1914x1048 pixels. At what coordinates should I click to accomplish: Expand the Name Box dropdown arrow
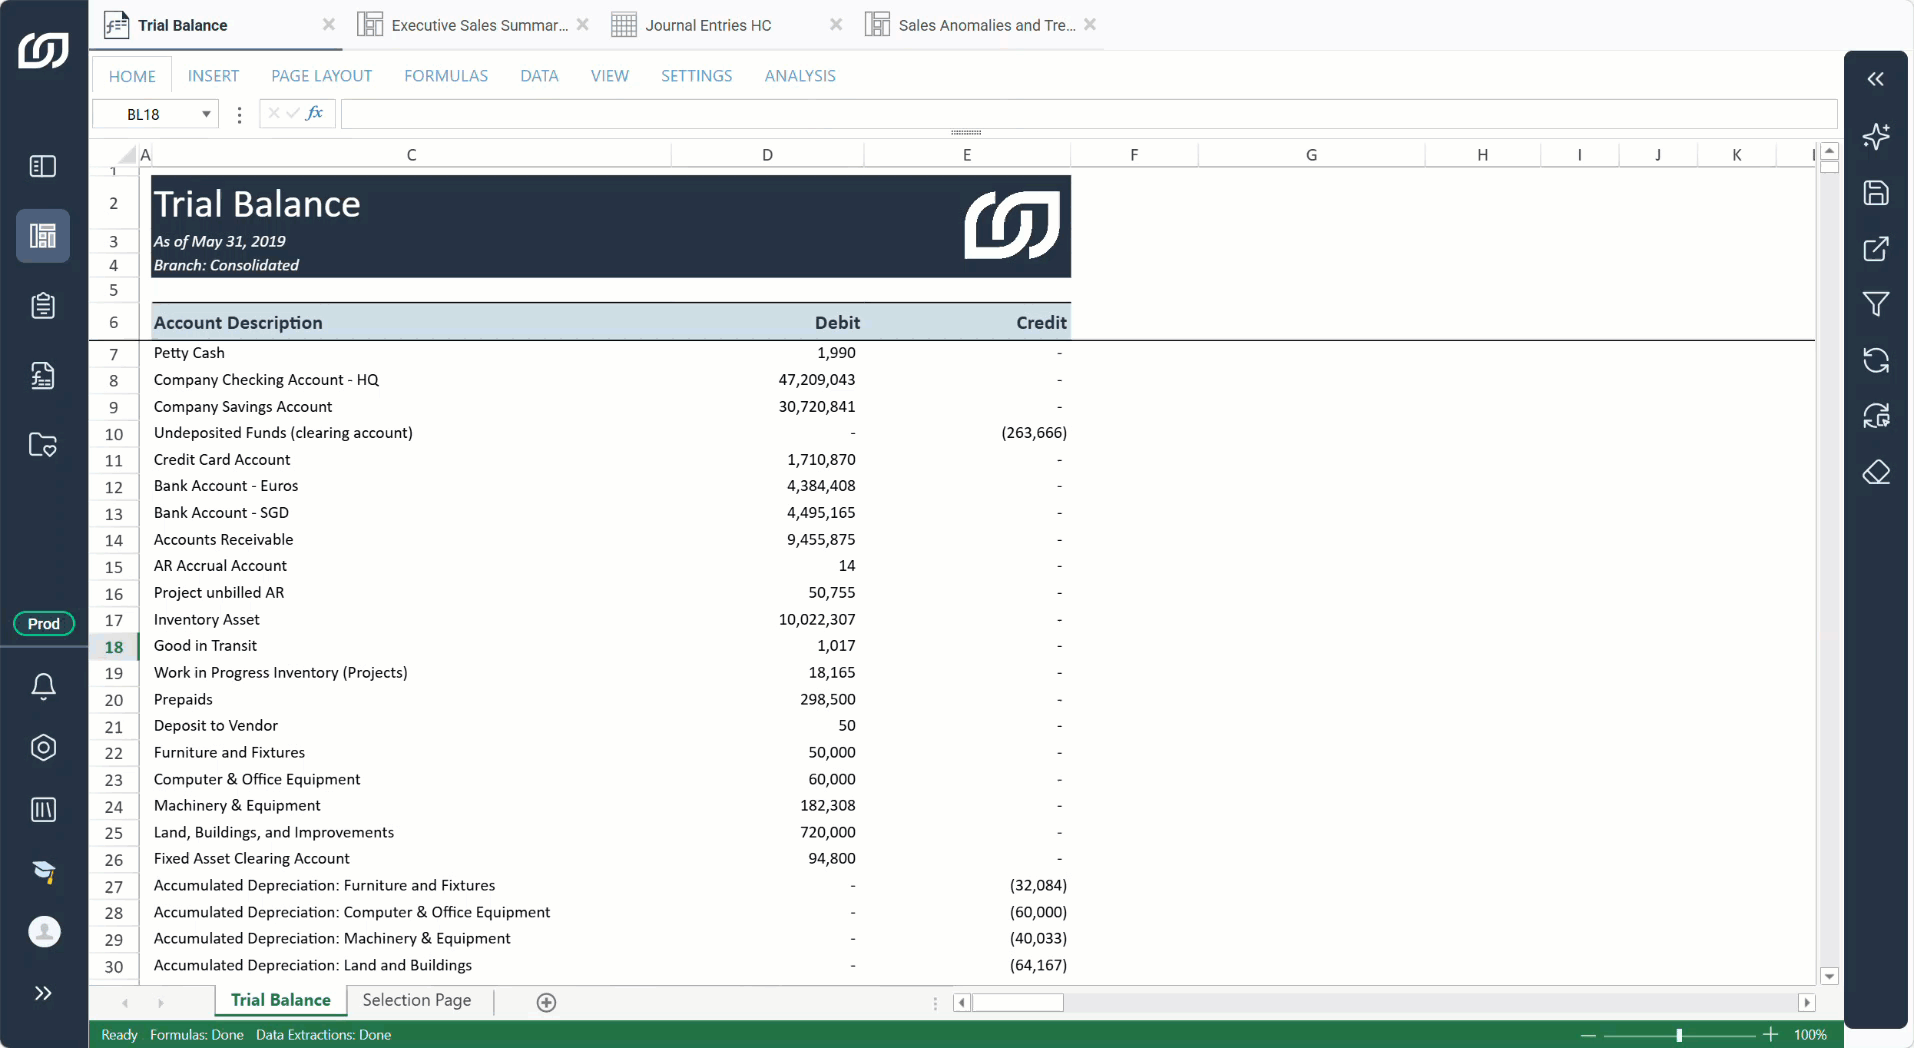point(206,114)
